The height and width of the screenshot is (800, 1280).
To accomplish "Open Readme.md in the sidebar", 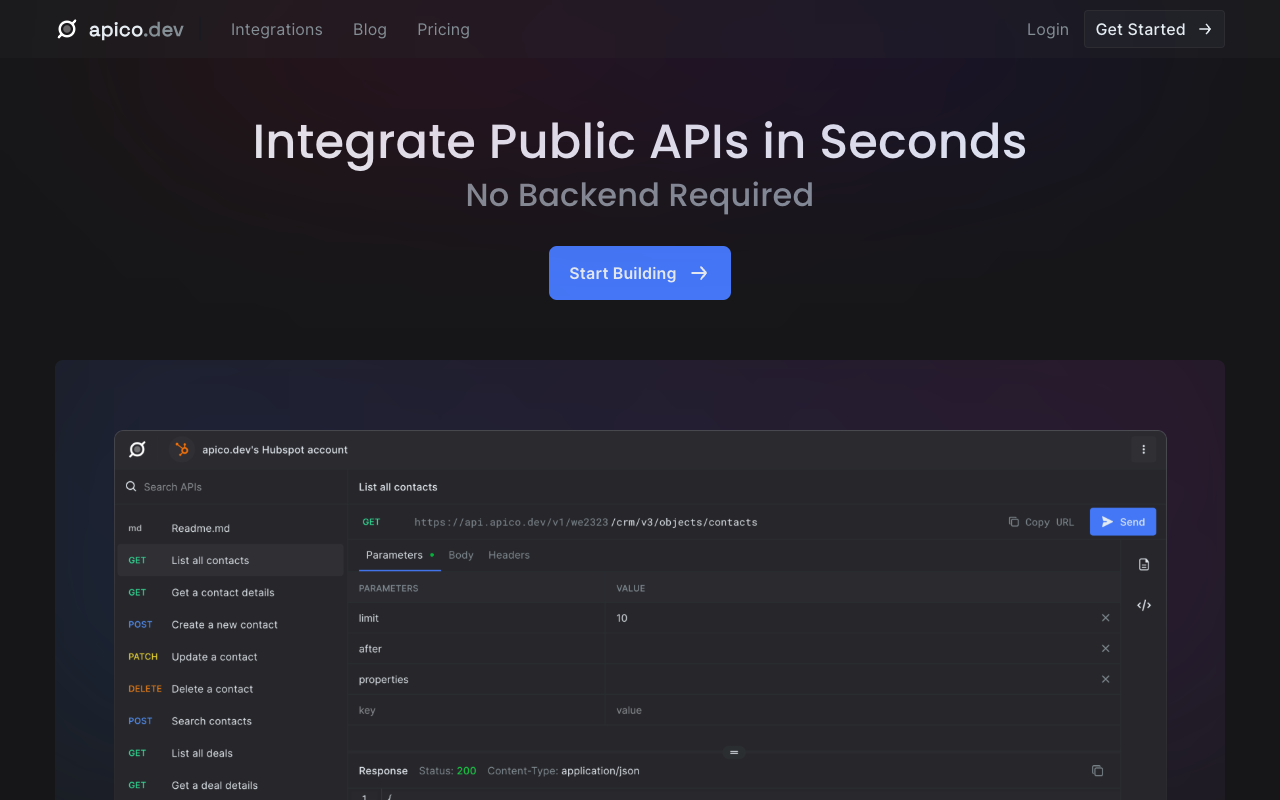I will (231, 528).
